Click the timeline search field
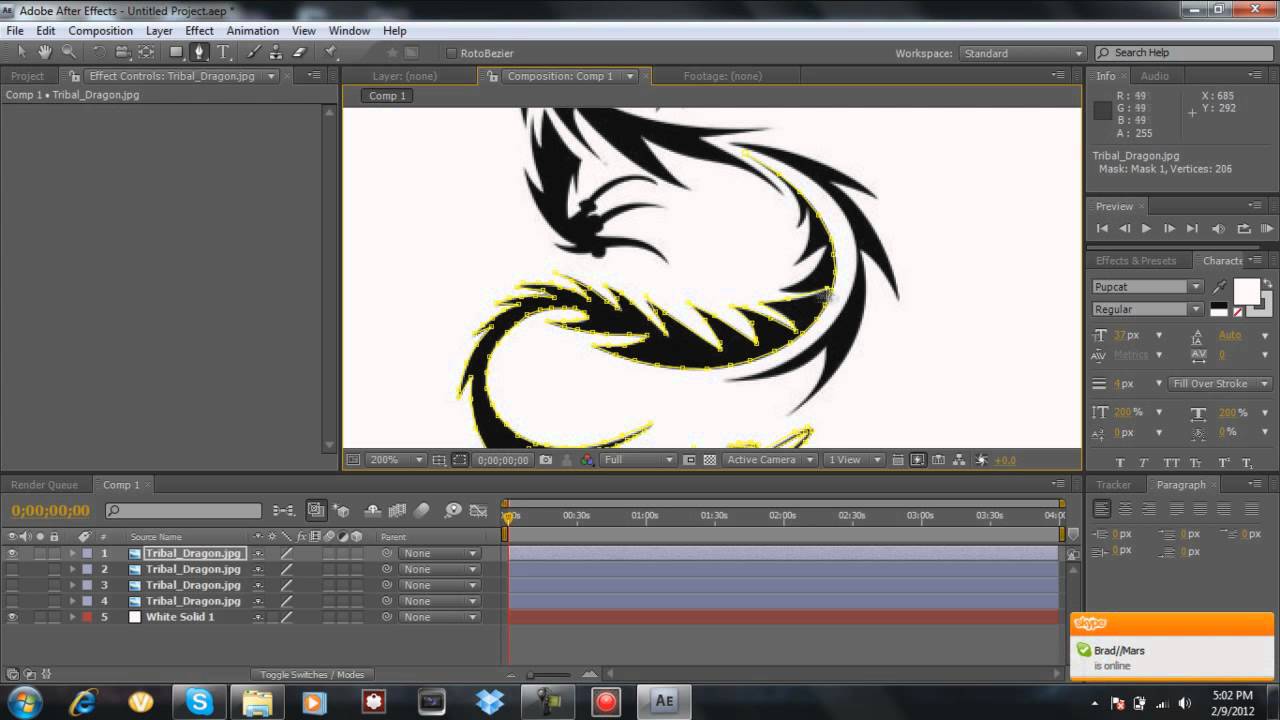Image resolution: width=1280 pixels, height=720 pixels. (183, 511)
